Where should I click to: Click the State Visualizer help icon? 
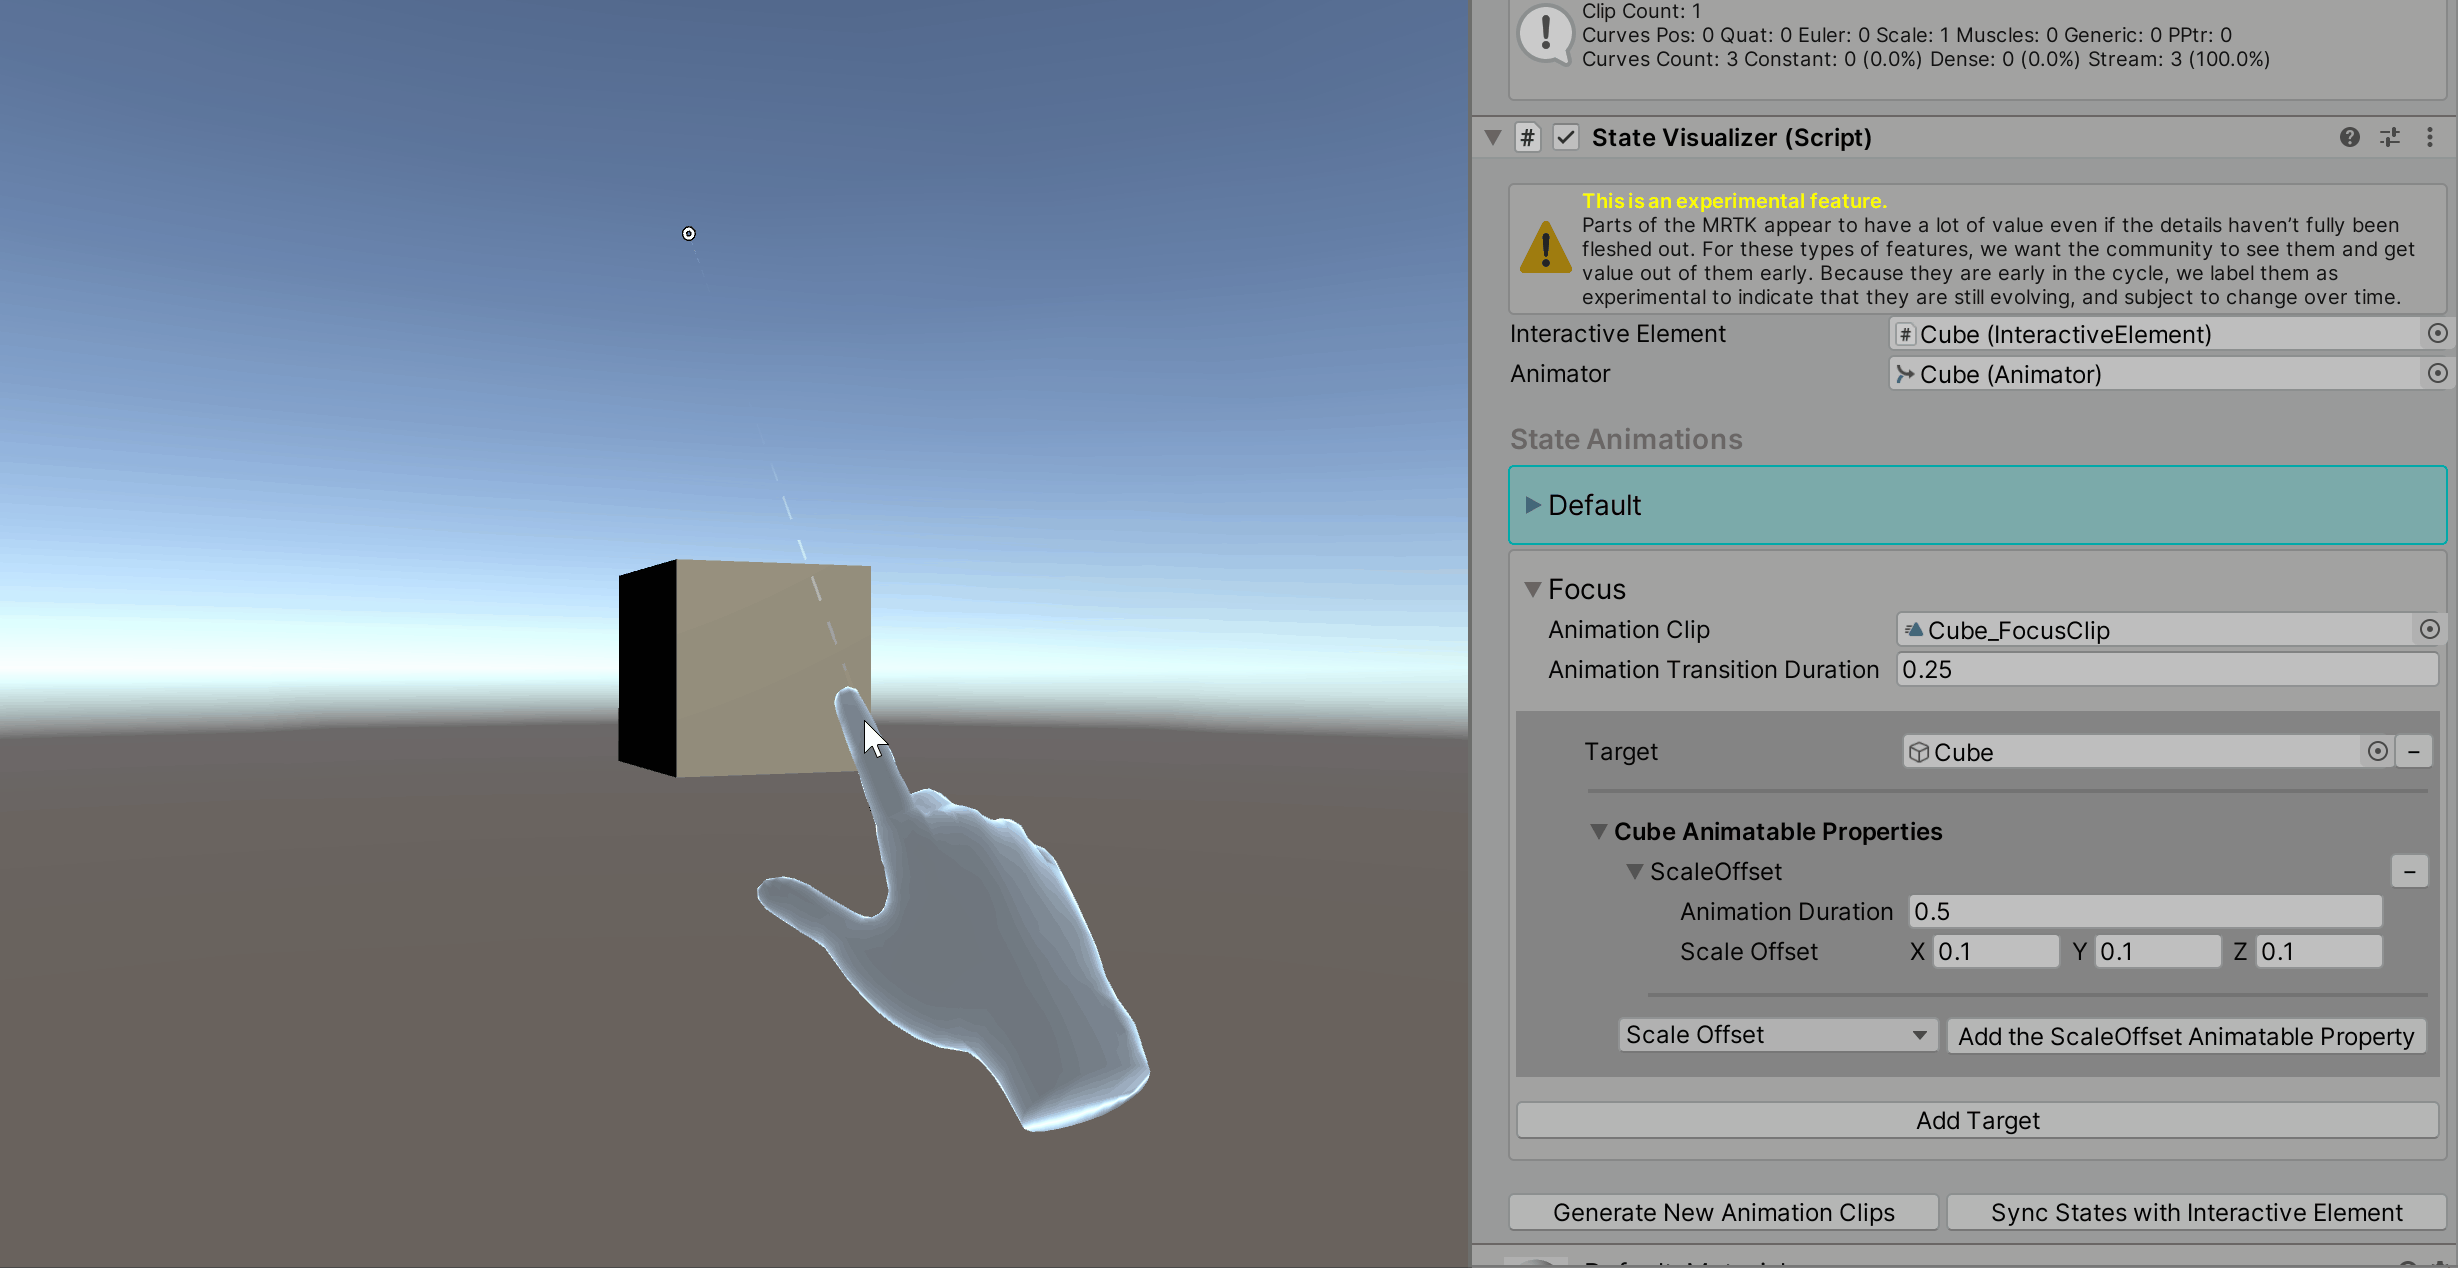(x=2350, y=137)
